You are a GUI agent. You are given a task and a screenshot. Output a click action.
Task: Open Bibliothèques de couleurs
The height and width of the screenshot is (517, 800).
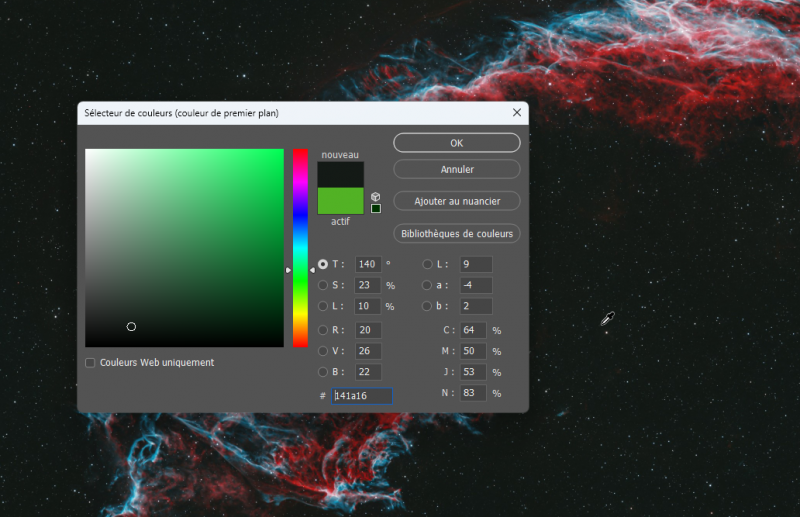(457, 234)
